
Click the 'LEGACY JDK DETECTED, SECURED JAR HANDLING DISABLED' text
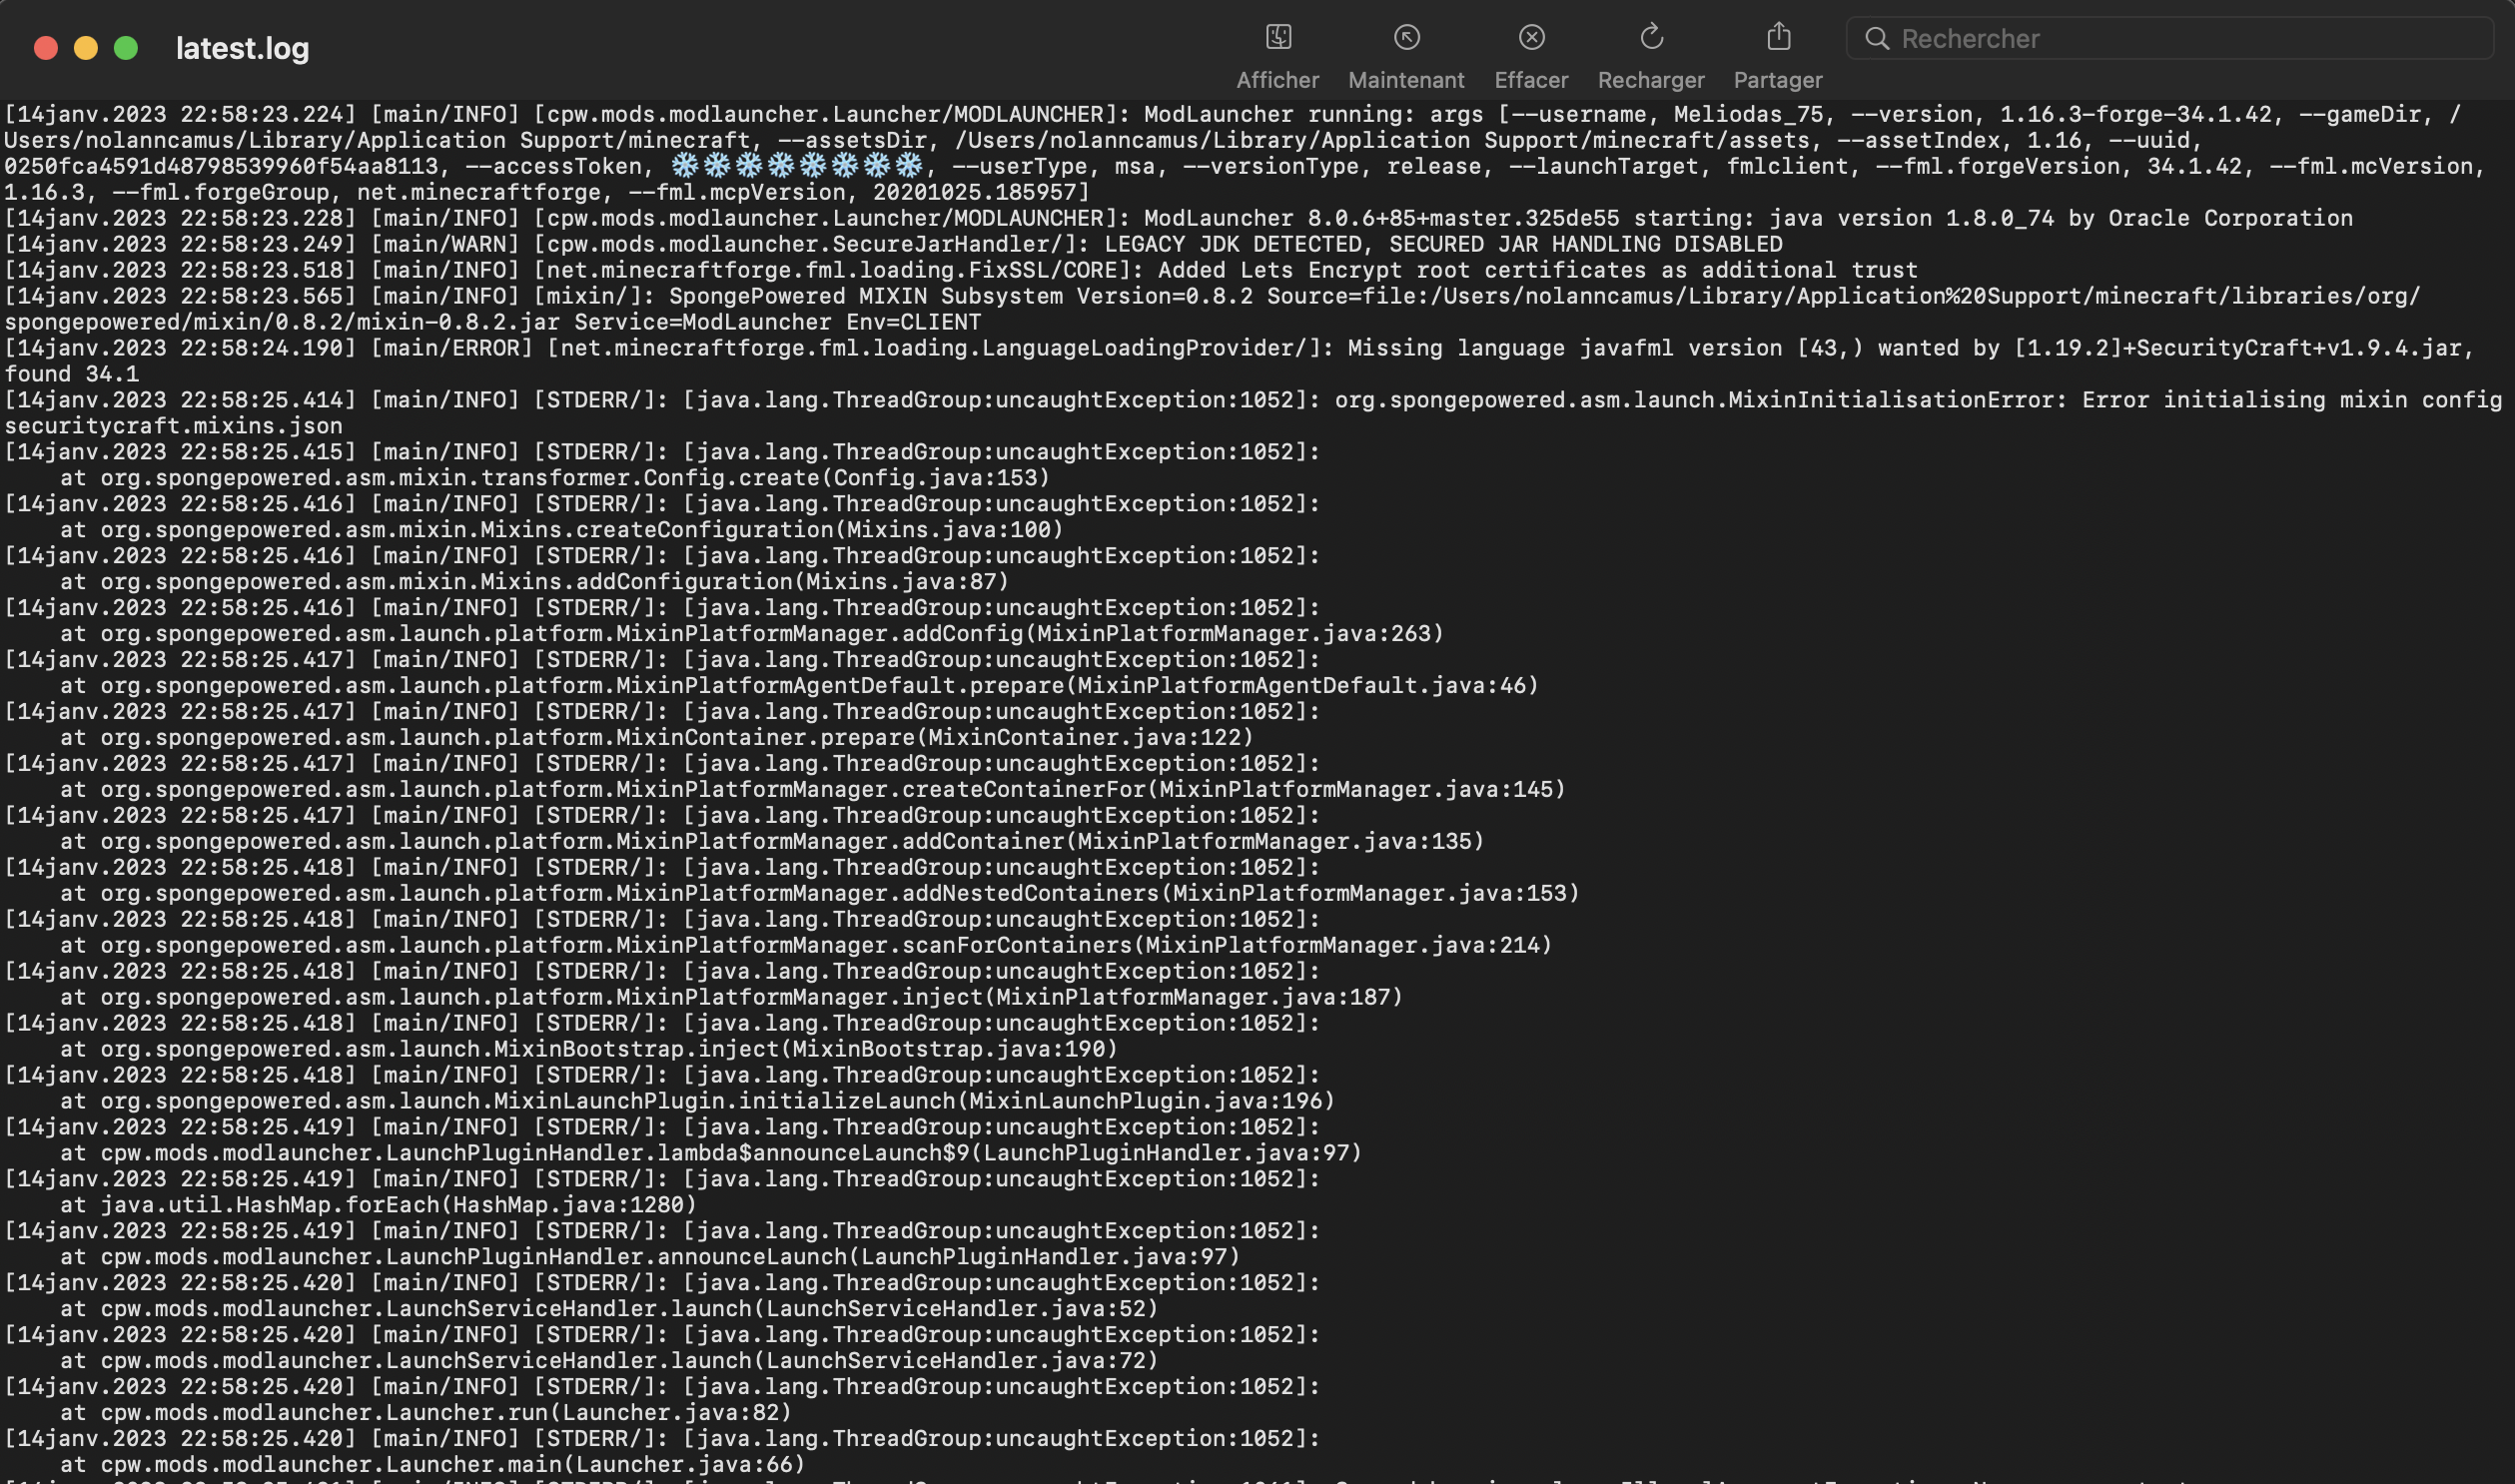point(1443,244)
